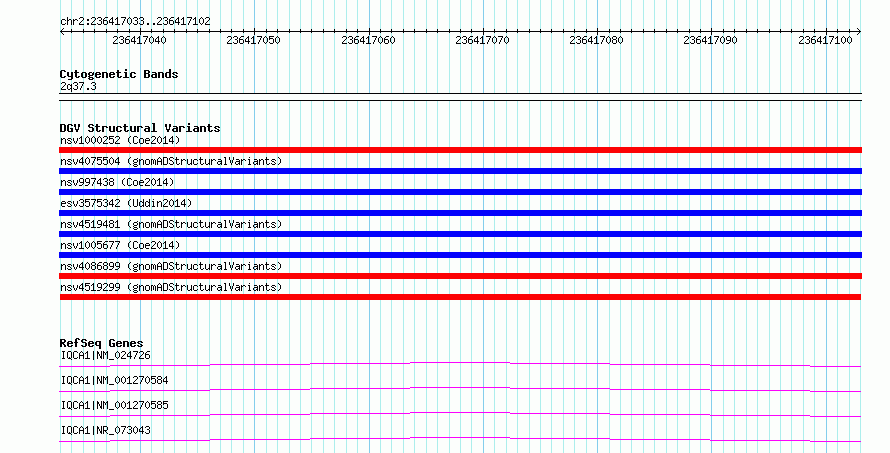
Task: Click ruler position 236417040
Action: coord(139,40)
